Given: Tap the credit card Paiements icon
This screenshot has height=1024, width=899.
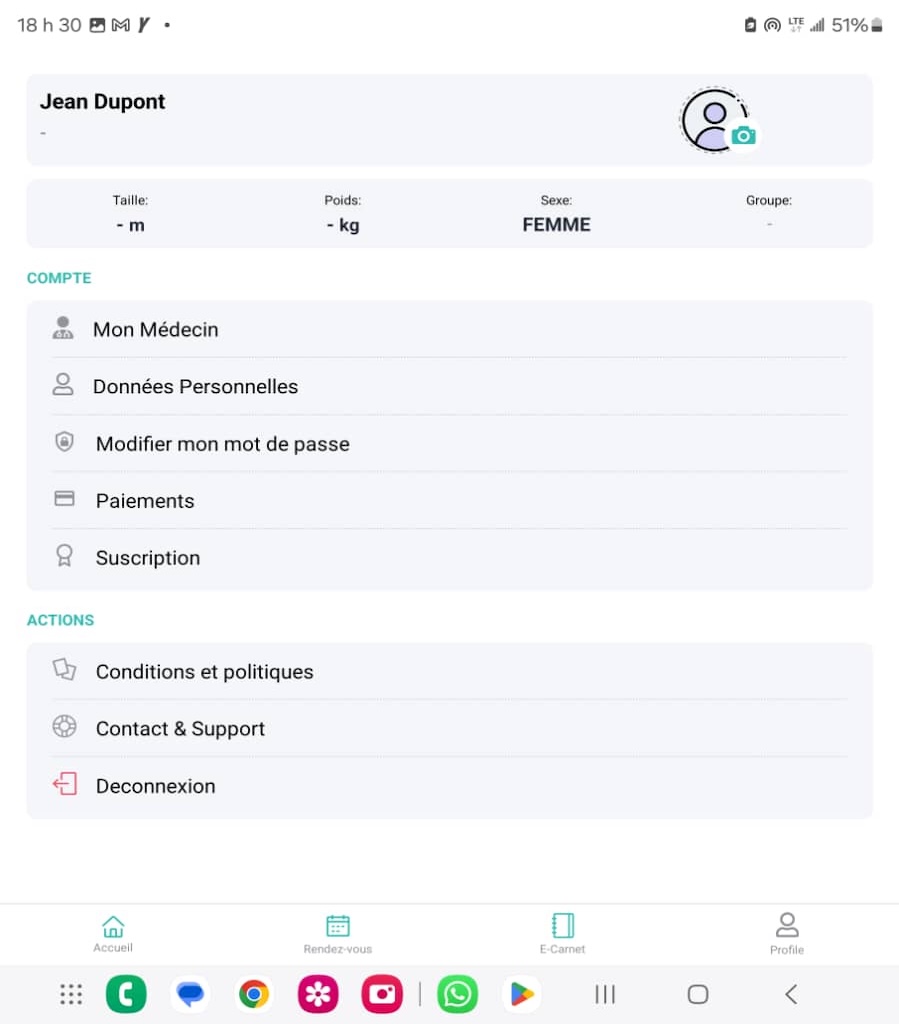Looking at the screenshot, I should coord(64,499).
